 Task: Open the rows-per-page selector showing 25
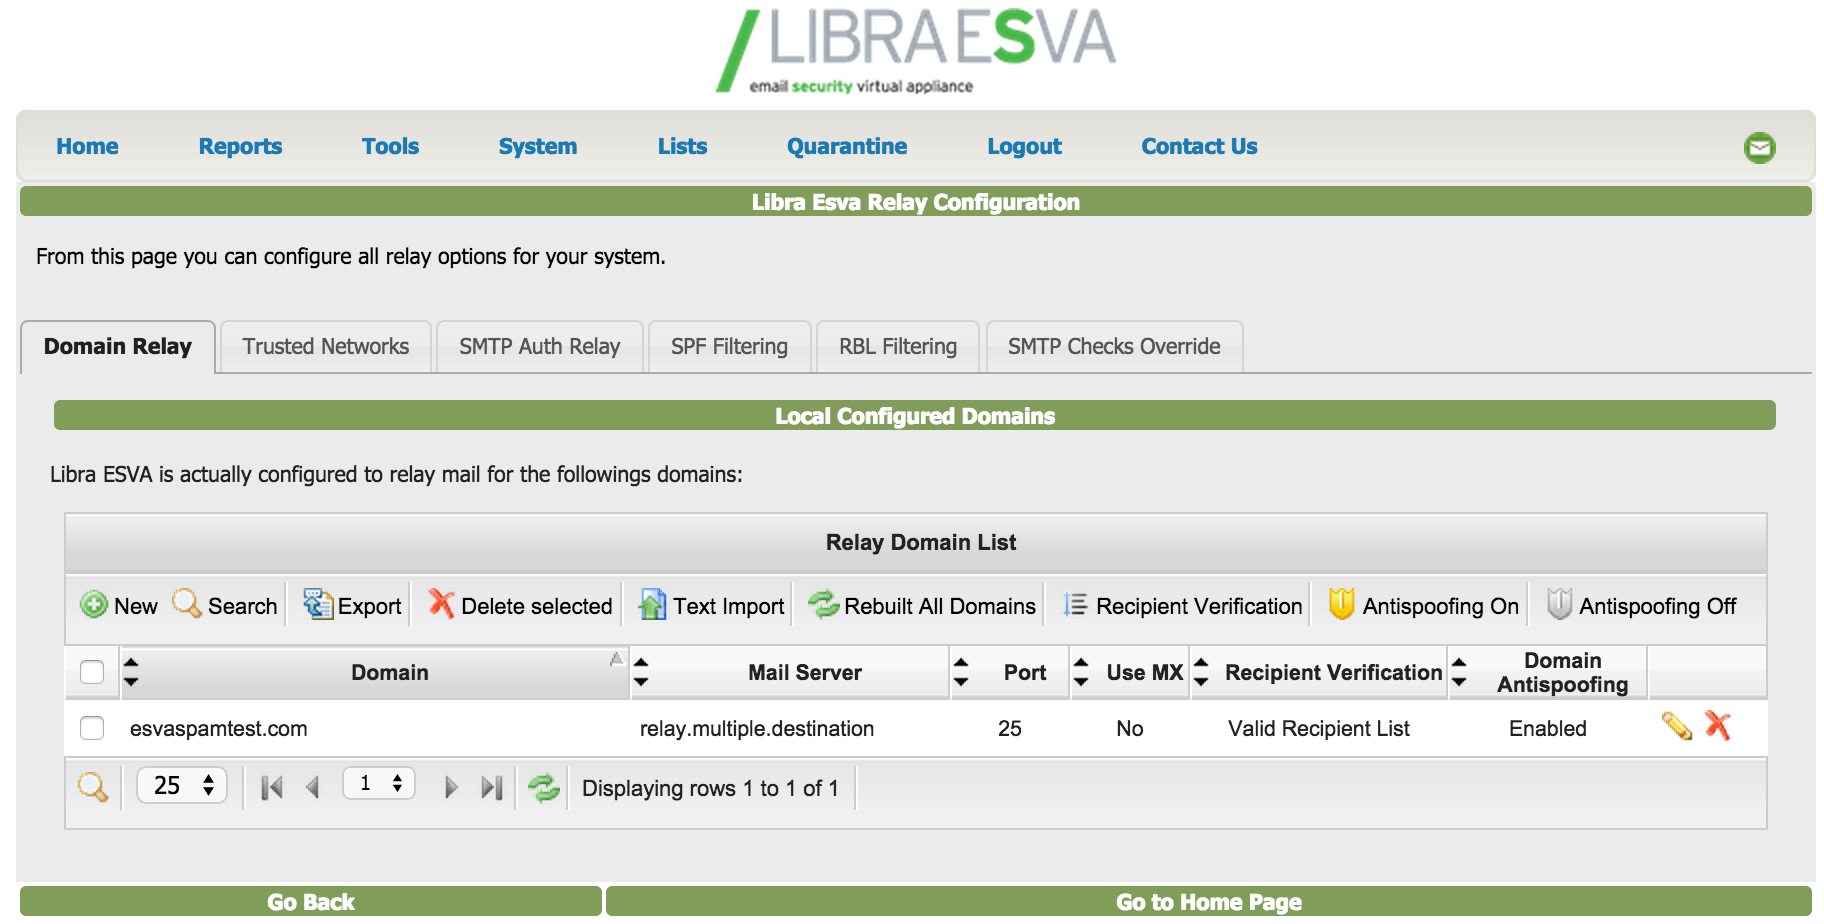click(180, 786)
